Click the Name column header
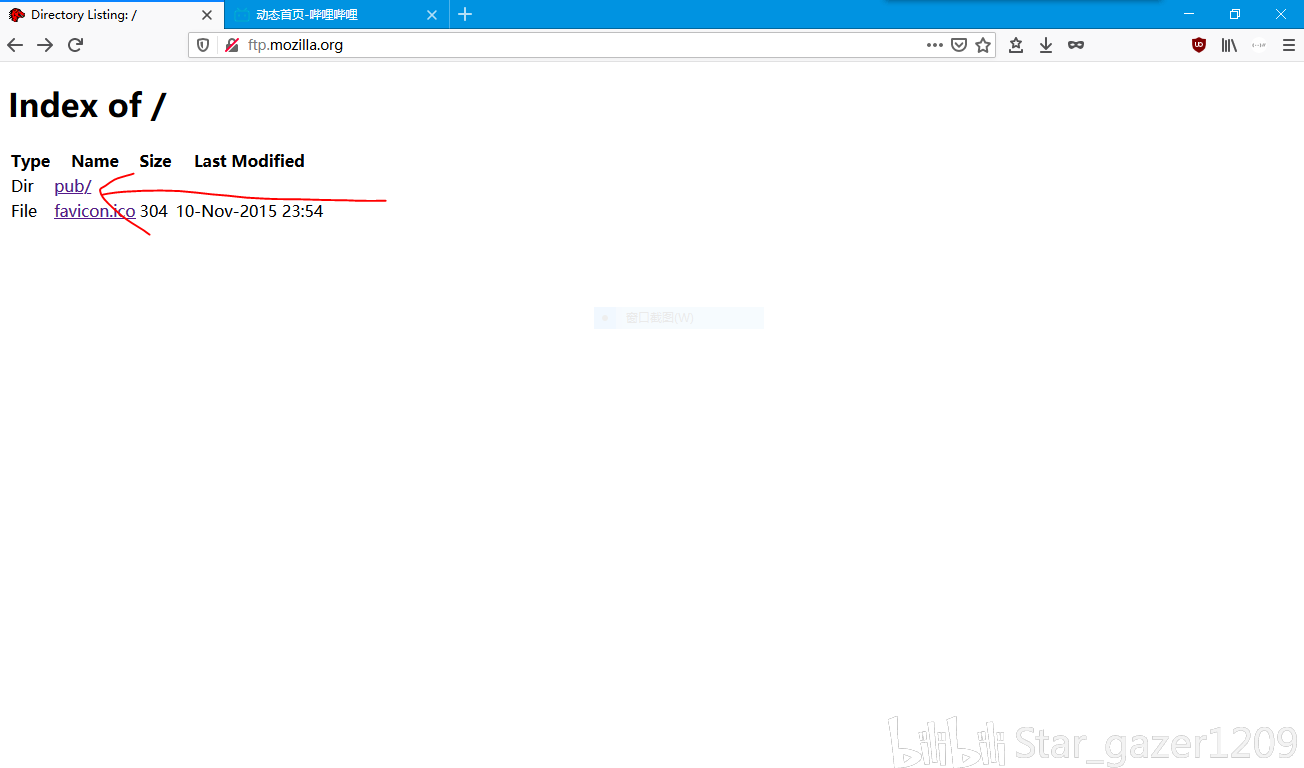The image size is (1304, 768). [x=95, y=161]
